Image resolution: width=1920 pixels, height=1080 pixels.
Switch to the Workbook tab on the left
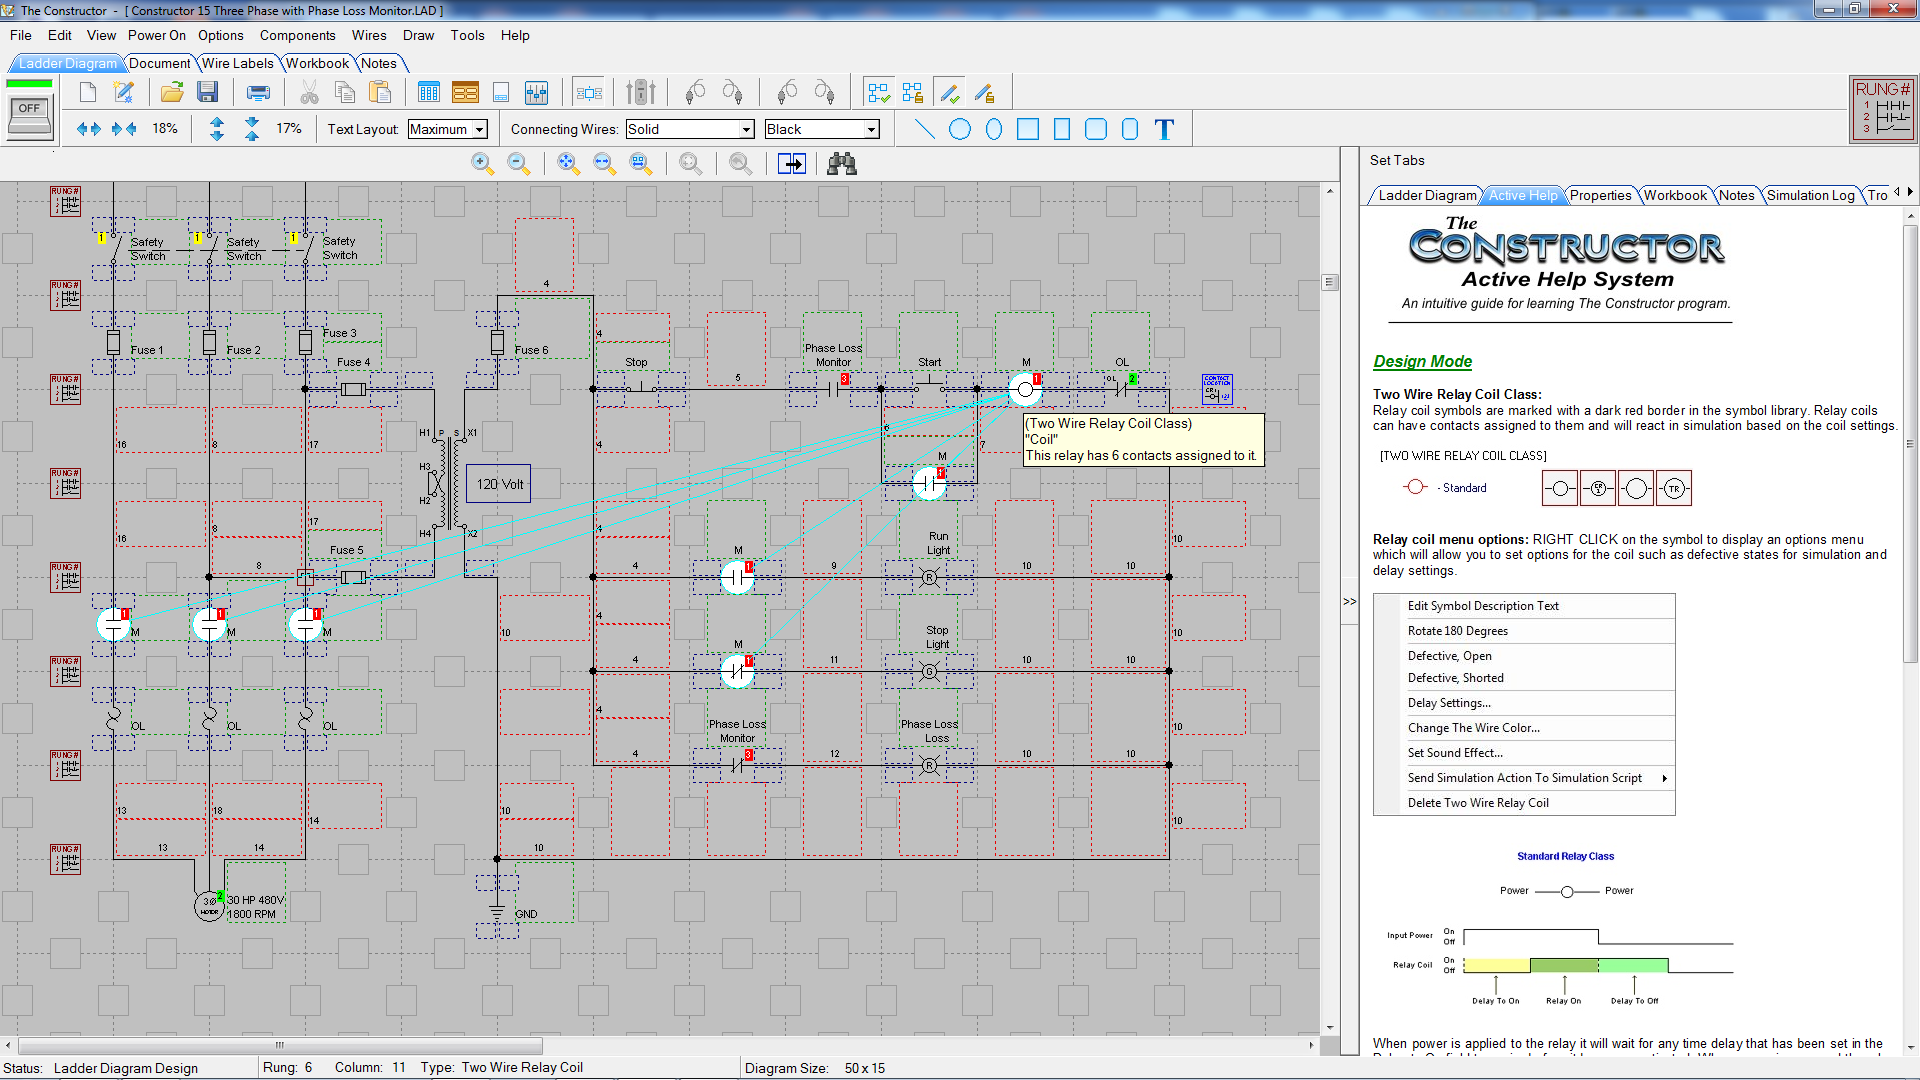pyautogui.click(x=318, y=63)
